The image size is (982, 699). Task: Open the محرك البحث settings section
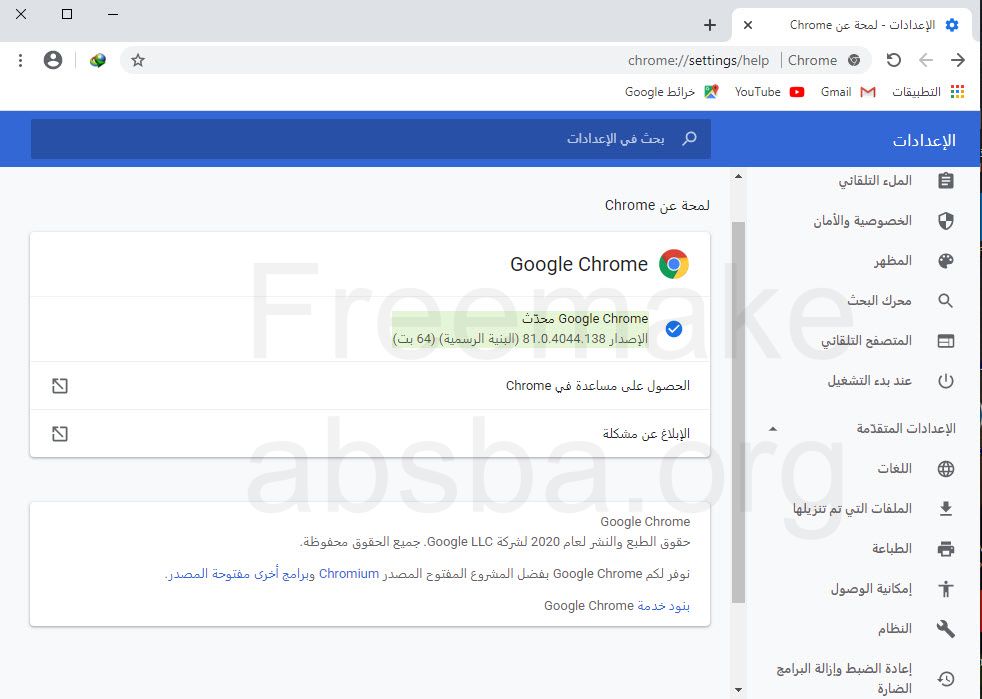click(879, 301)
